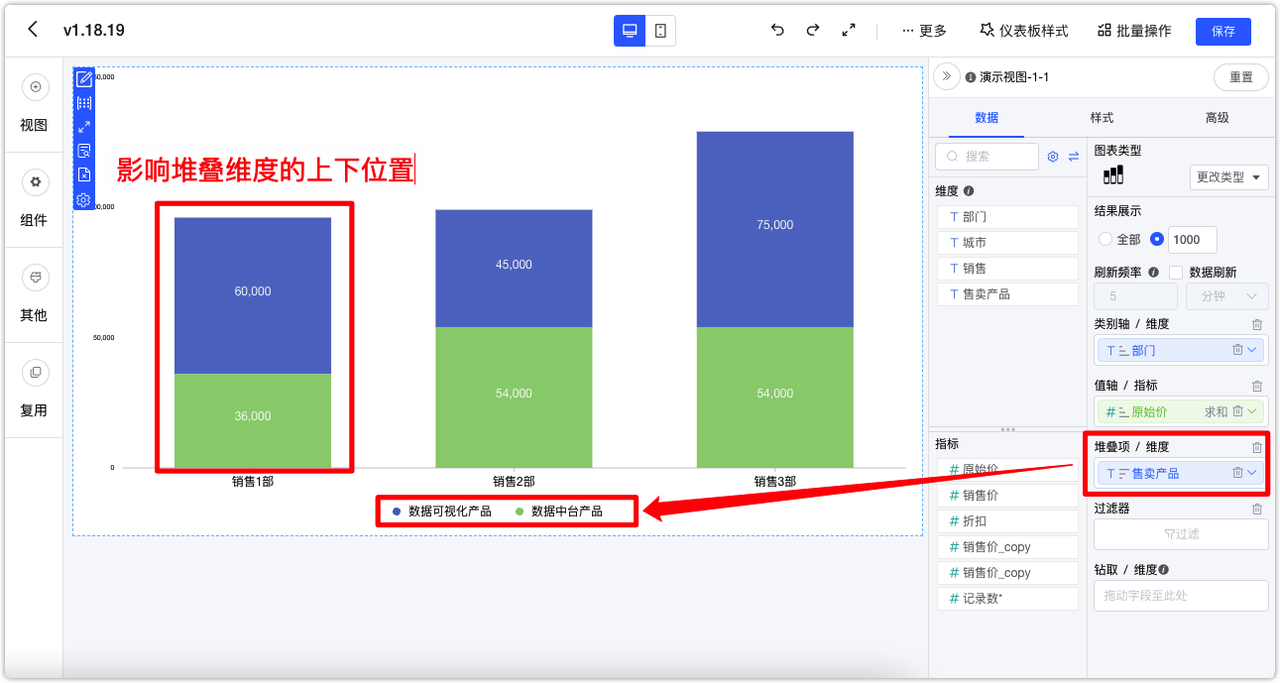This screenshot has width=1280, height=683.
Task: Redo the last change
Action: pyautogui.click(x=813, y=30)
